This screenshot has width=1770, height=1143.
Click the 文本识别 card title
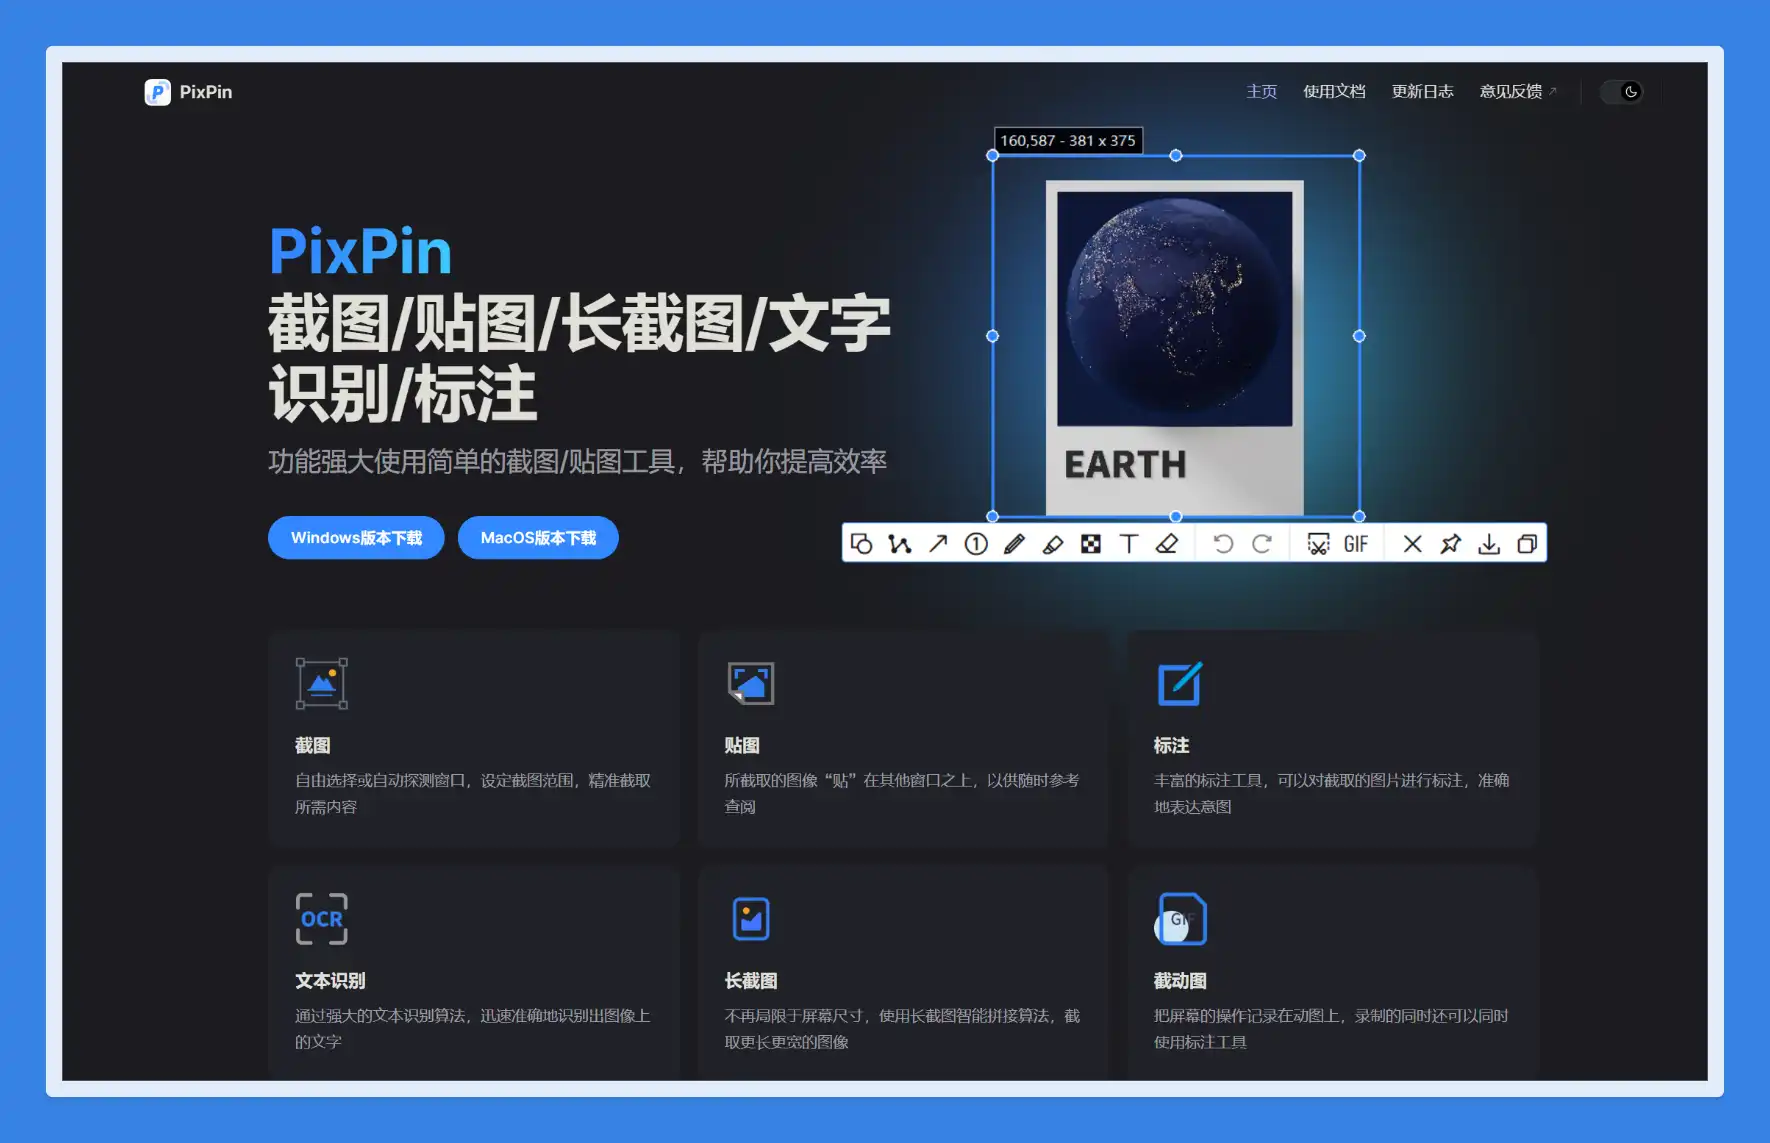tap(330, 981)
